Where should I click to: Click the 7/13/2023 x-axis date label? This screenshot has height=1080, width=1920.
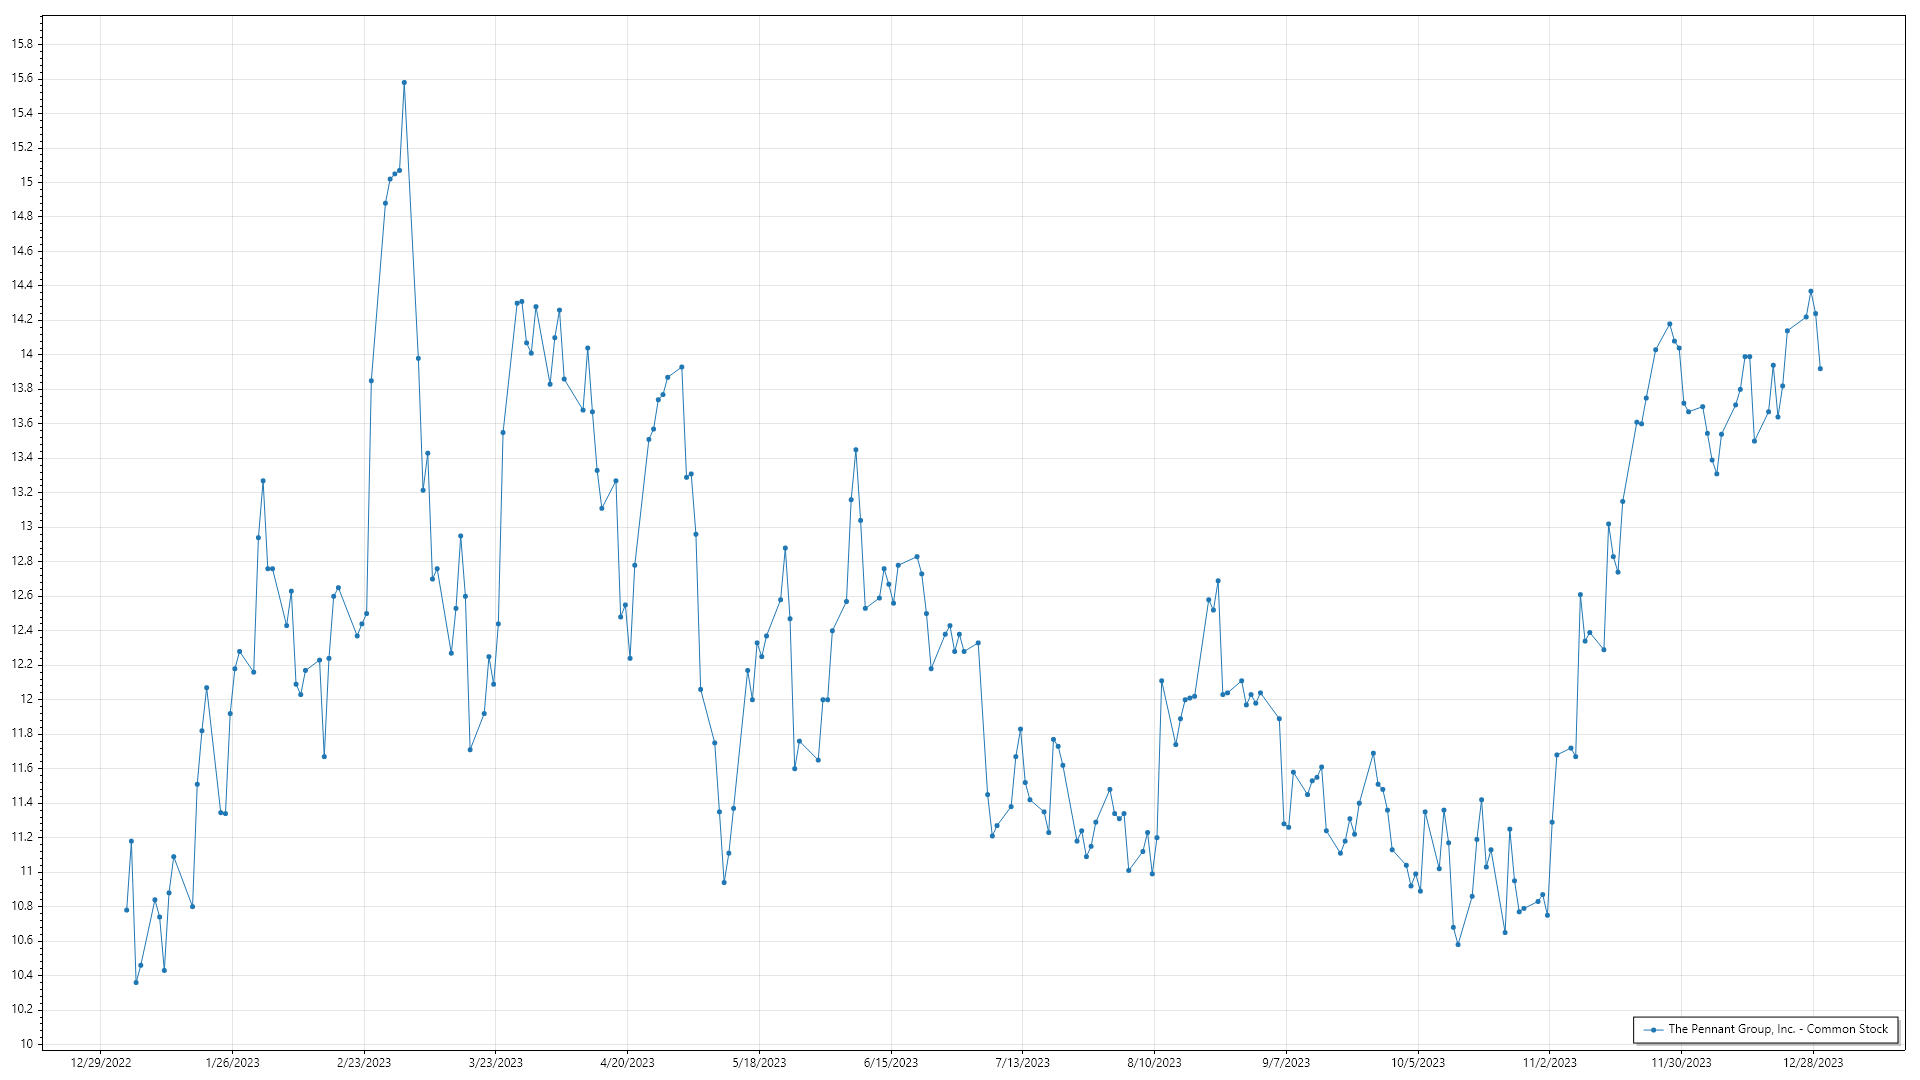click(1022, 1063)
